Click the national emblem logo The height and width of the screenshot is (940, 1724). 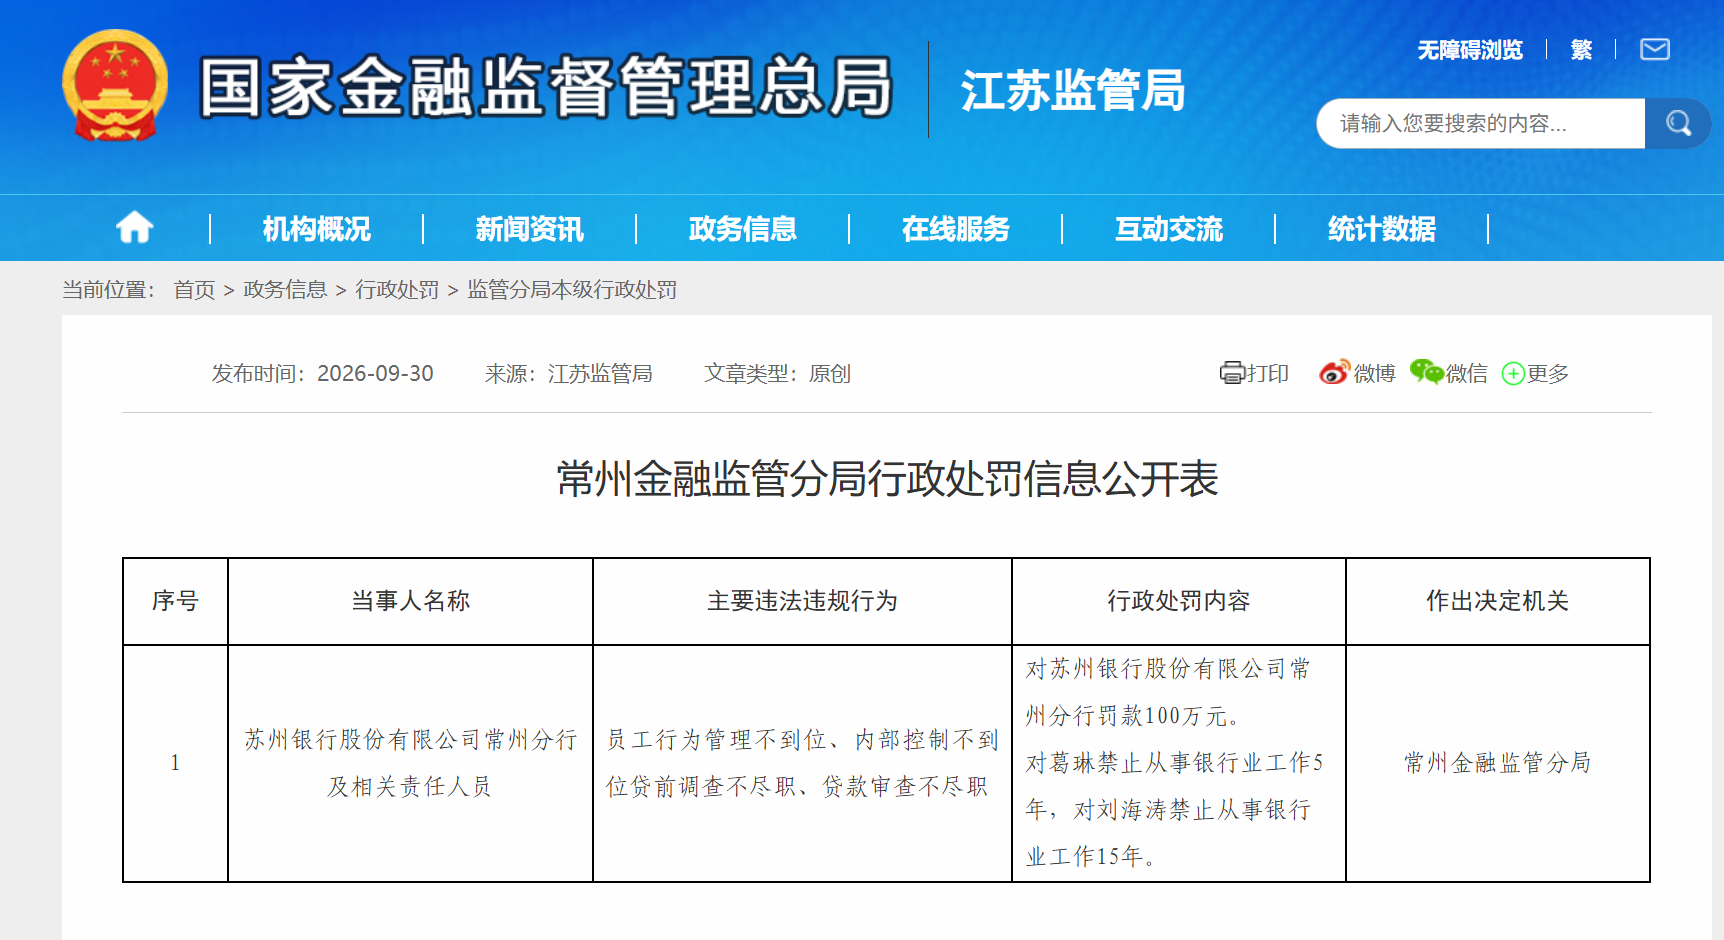pyautogui.click(x=115, y=86)
